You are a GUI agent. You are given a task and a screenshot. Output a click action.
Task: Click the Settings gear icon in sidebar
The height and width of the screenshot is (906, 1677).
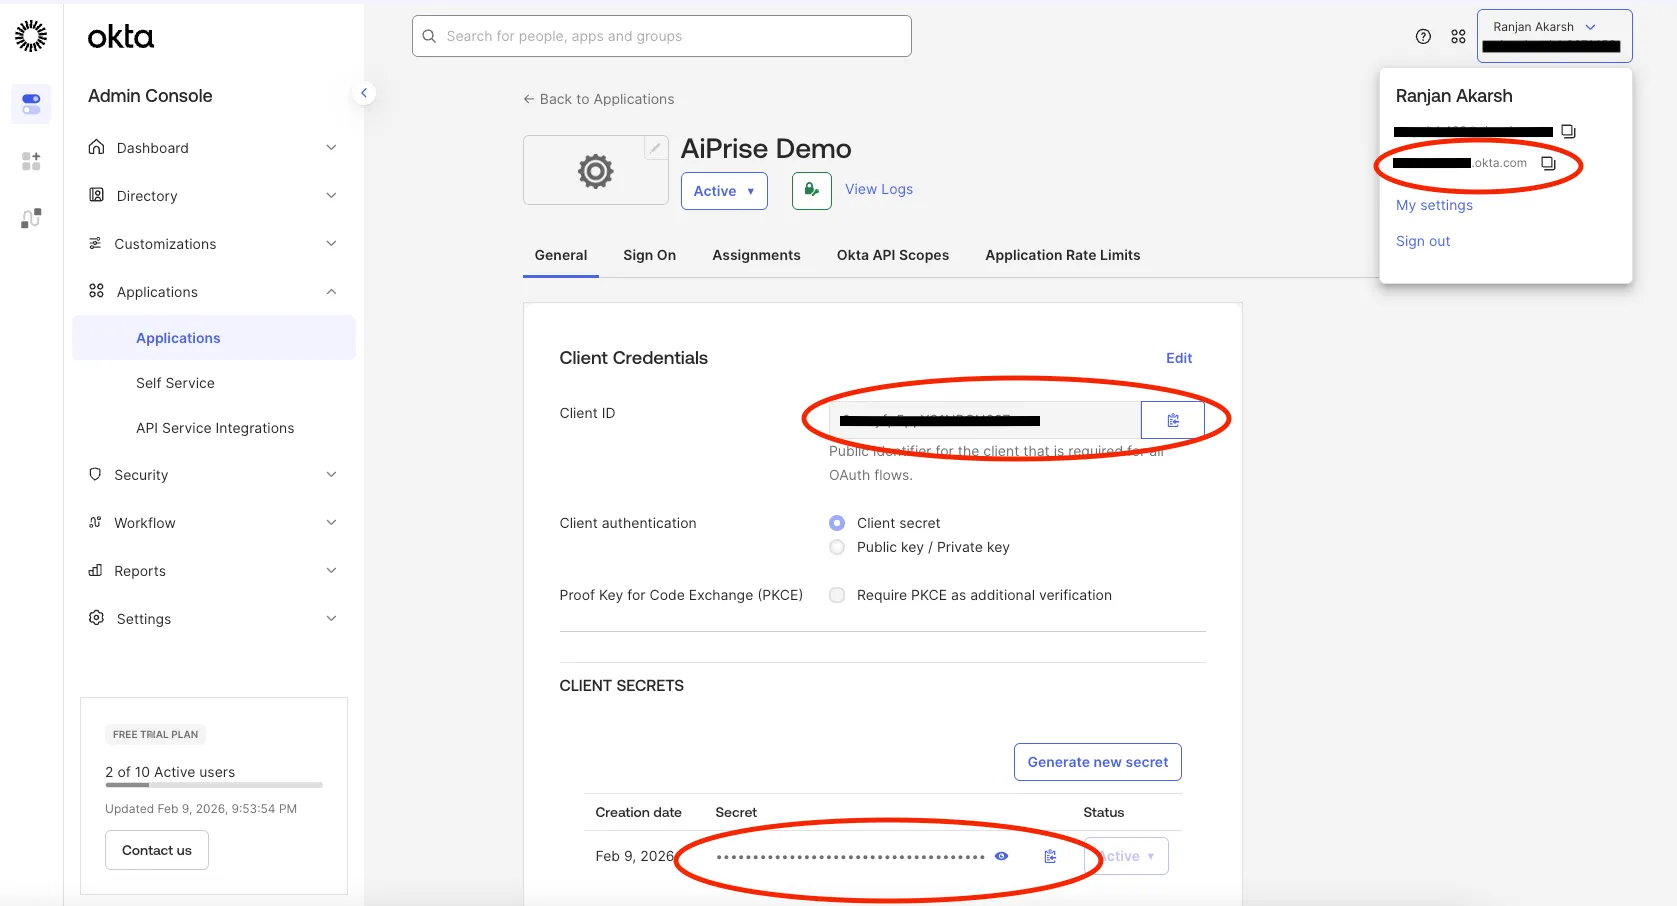tap(96, 618)
